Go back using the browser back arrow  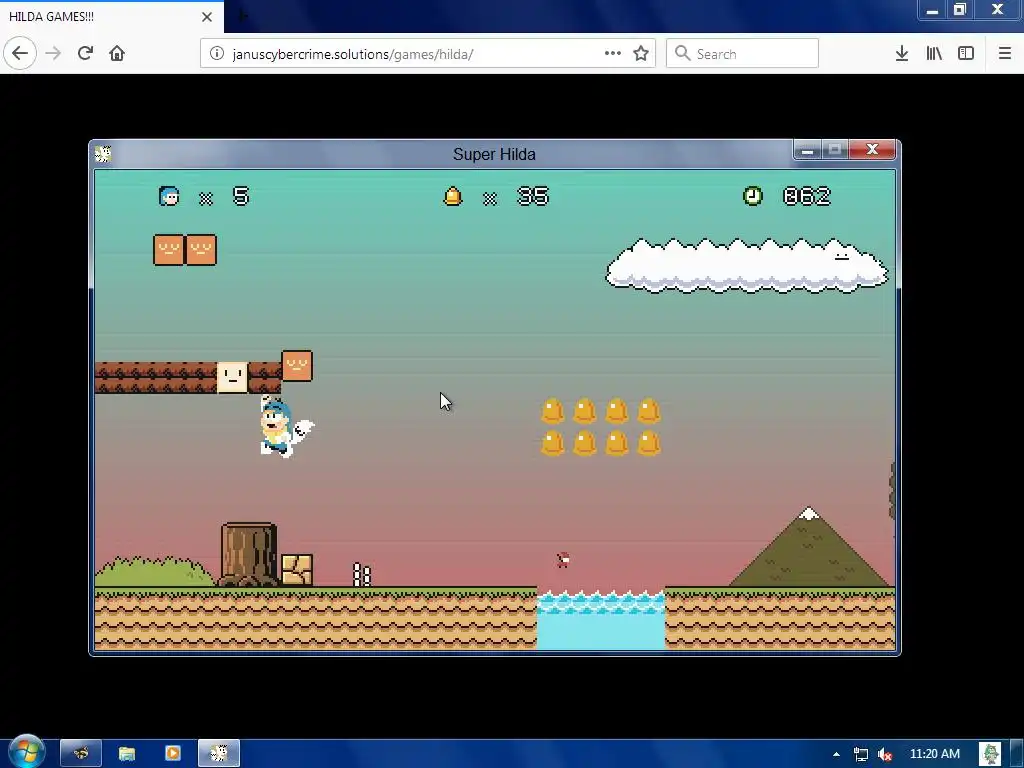point(20,53)
